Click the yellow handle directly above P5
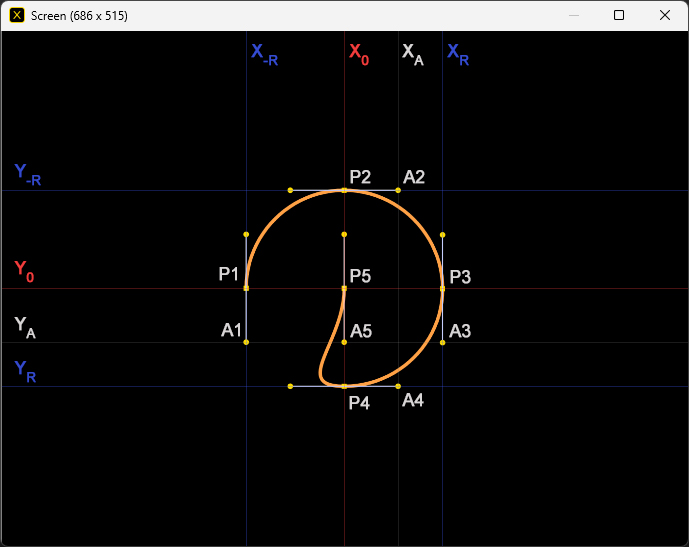The image size is (689, 547). pyautogui.click(x=344, y=234)
